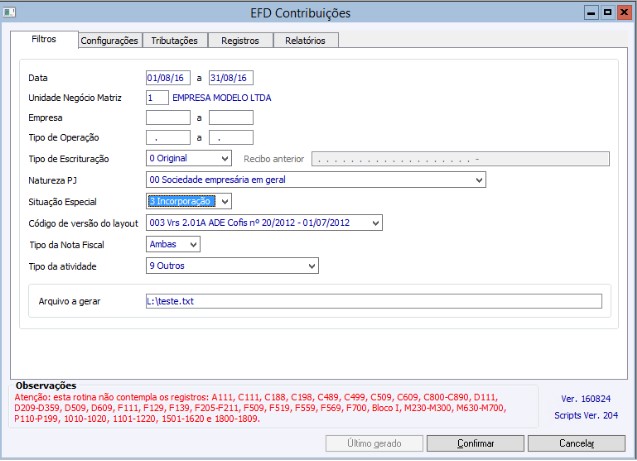This screenshot has height=461, width=637.
Task: Click the Tipo da atividade label
Action: point(62,267)
